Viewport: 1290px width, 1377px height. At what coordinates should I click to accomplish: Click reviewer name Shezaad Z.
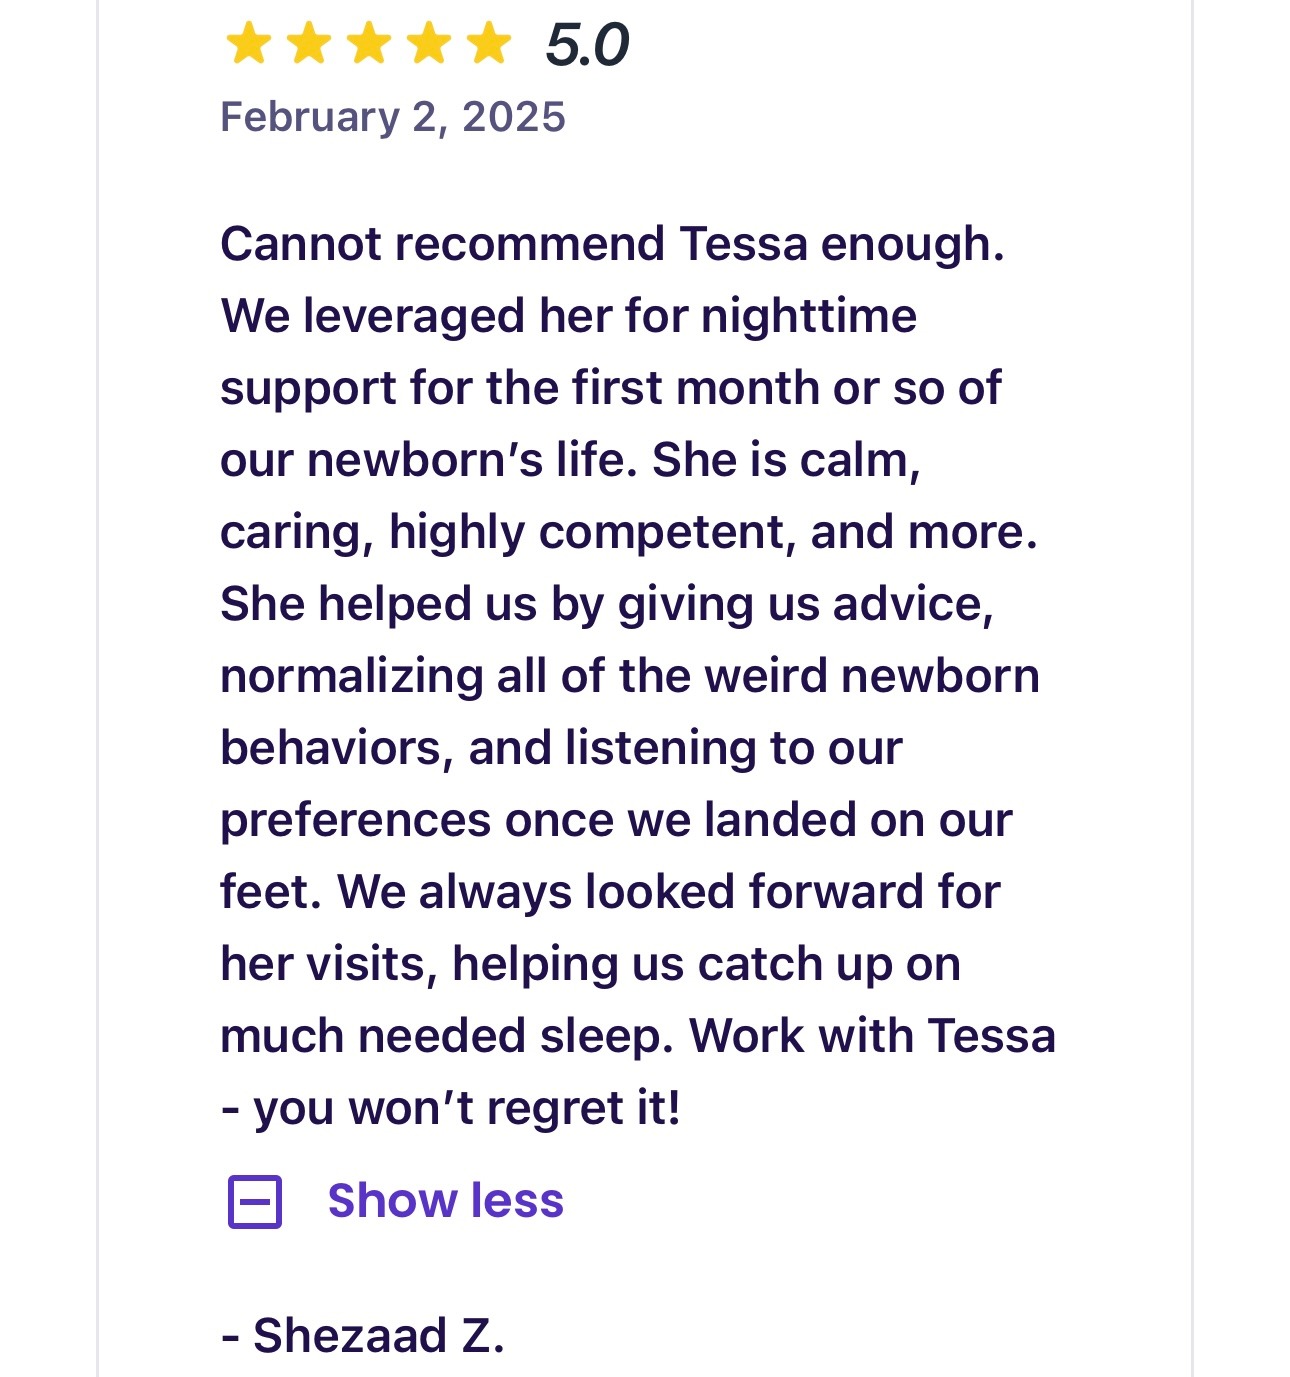[x=363, y=1336]
